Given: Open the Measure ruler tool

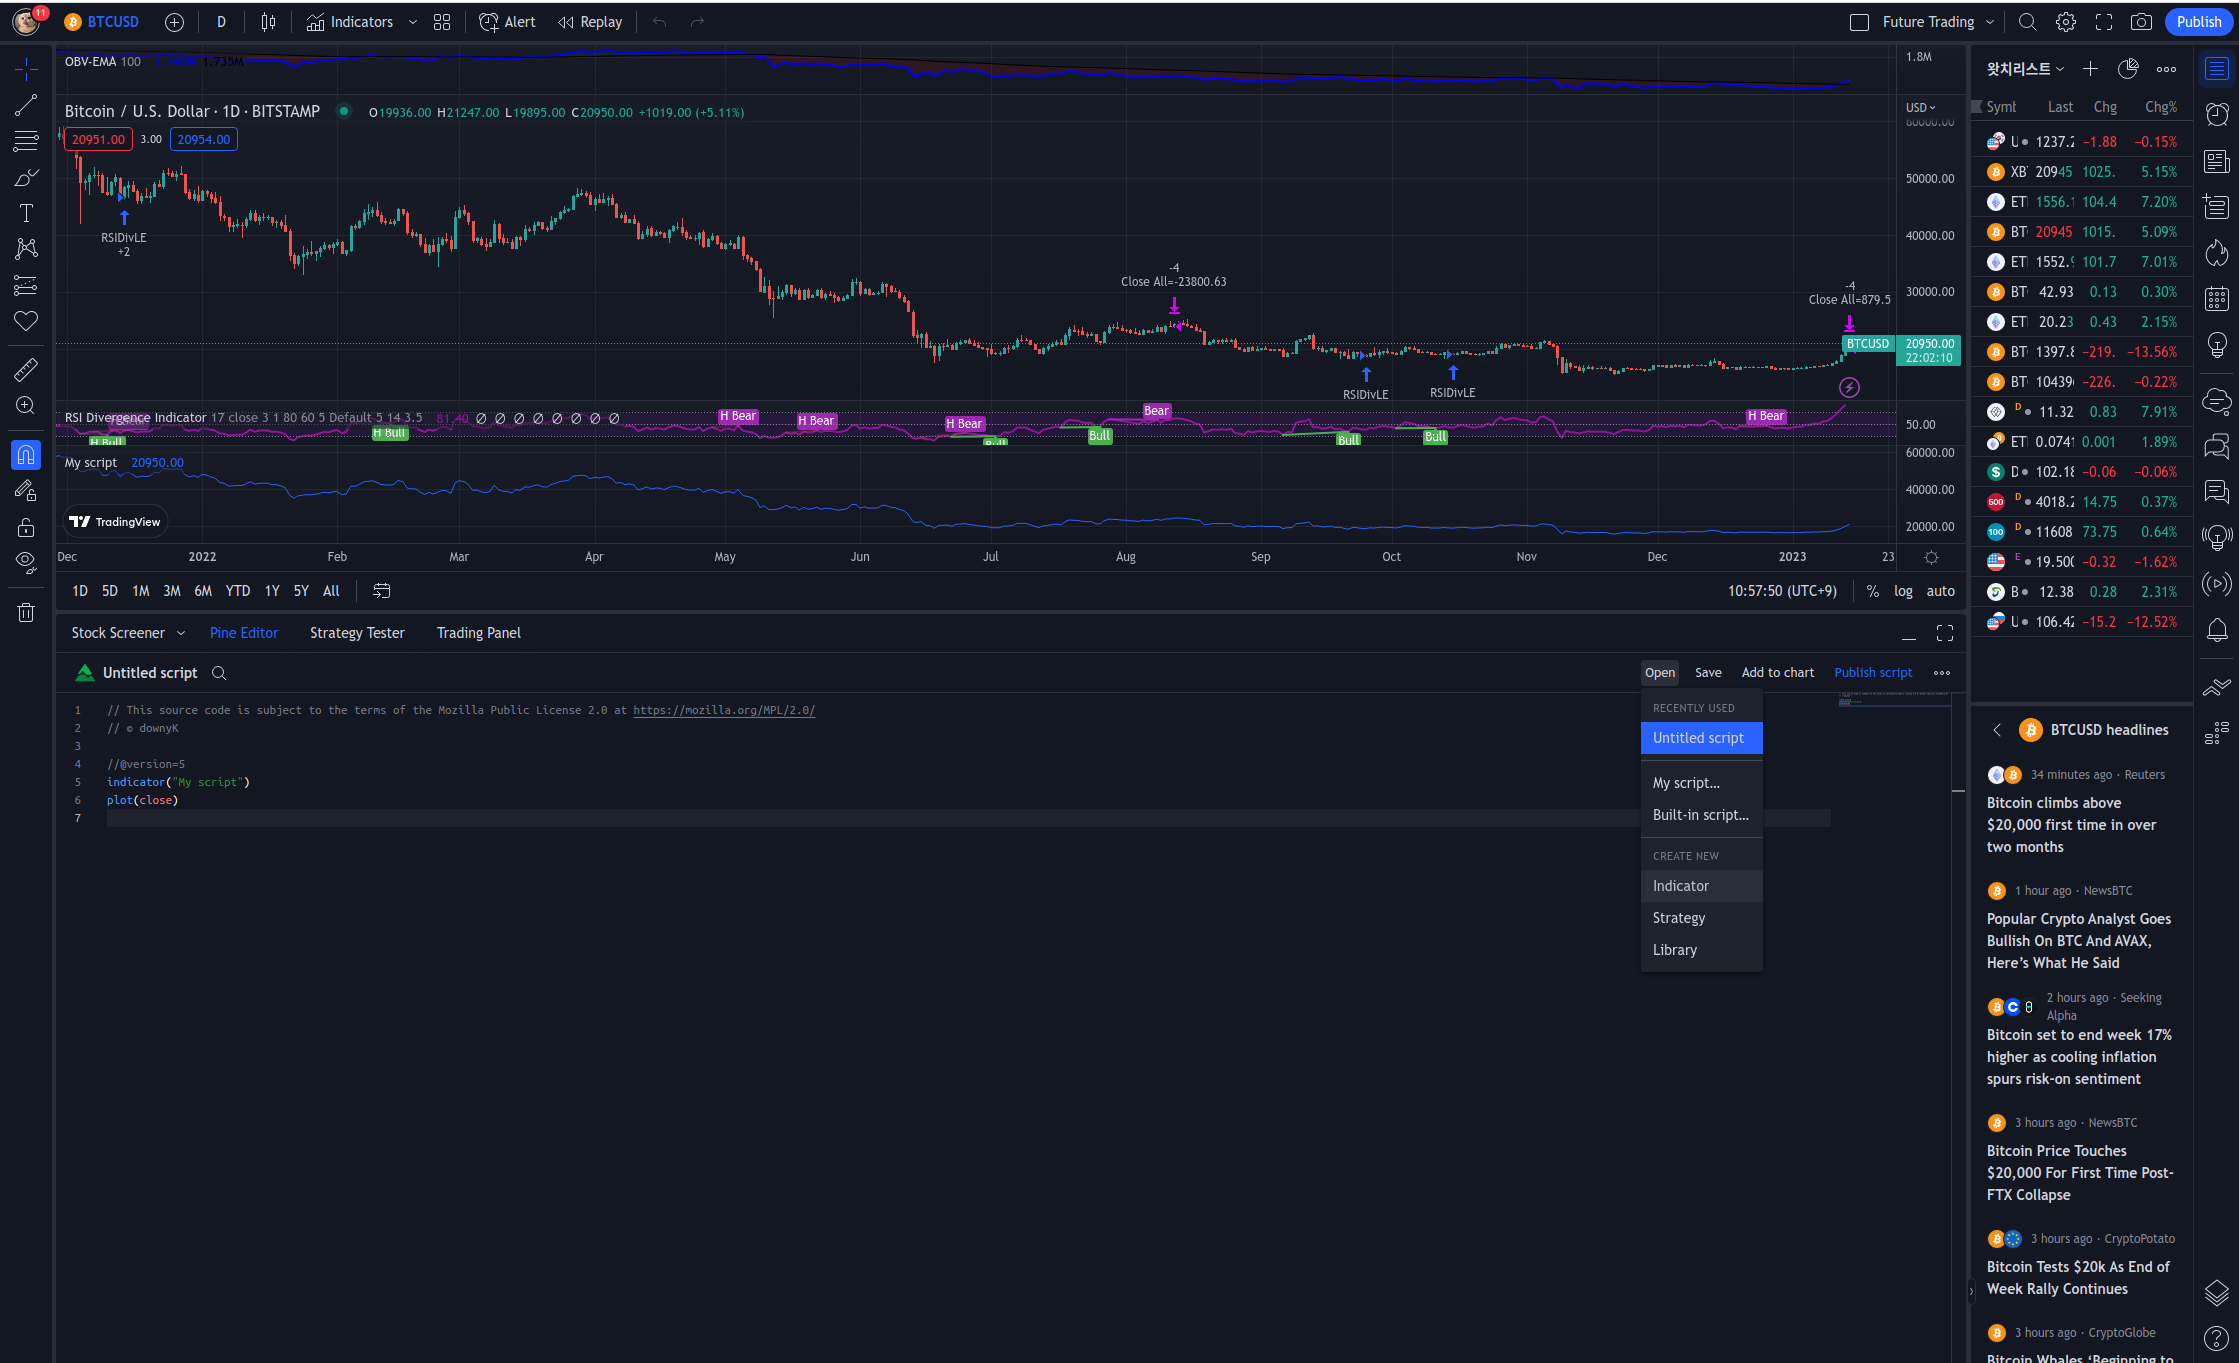Looking at the screenshot, I should (26, 369).
